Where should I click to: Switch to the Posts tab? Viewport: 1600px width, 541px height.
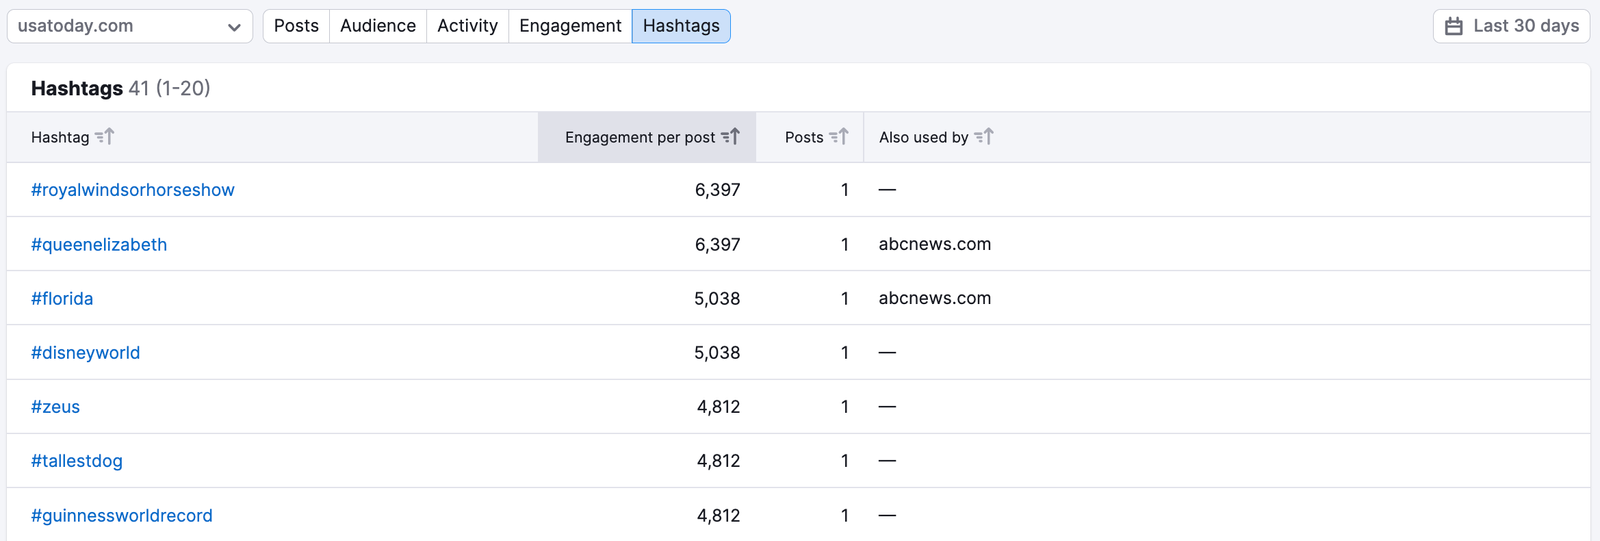(x=296, y=26)
